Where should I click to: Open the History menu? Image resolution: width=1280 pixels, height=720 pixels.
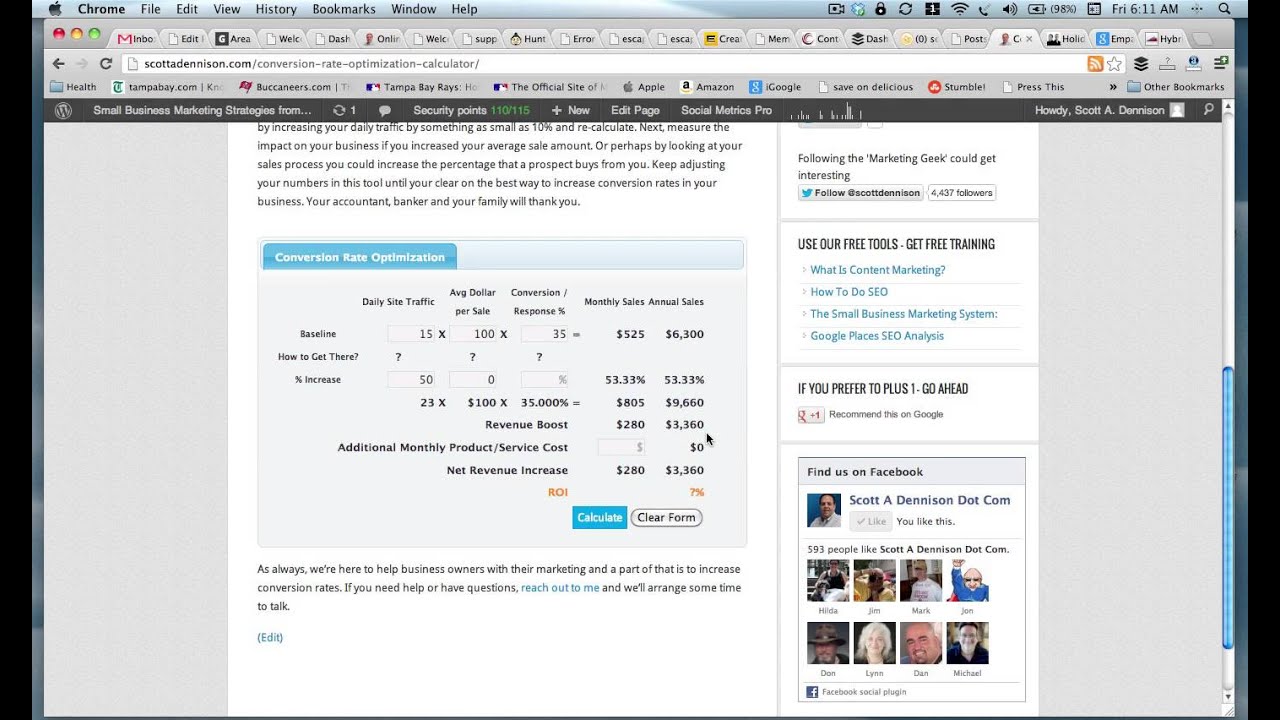(276, 9)
